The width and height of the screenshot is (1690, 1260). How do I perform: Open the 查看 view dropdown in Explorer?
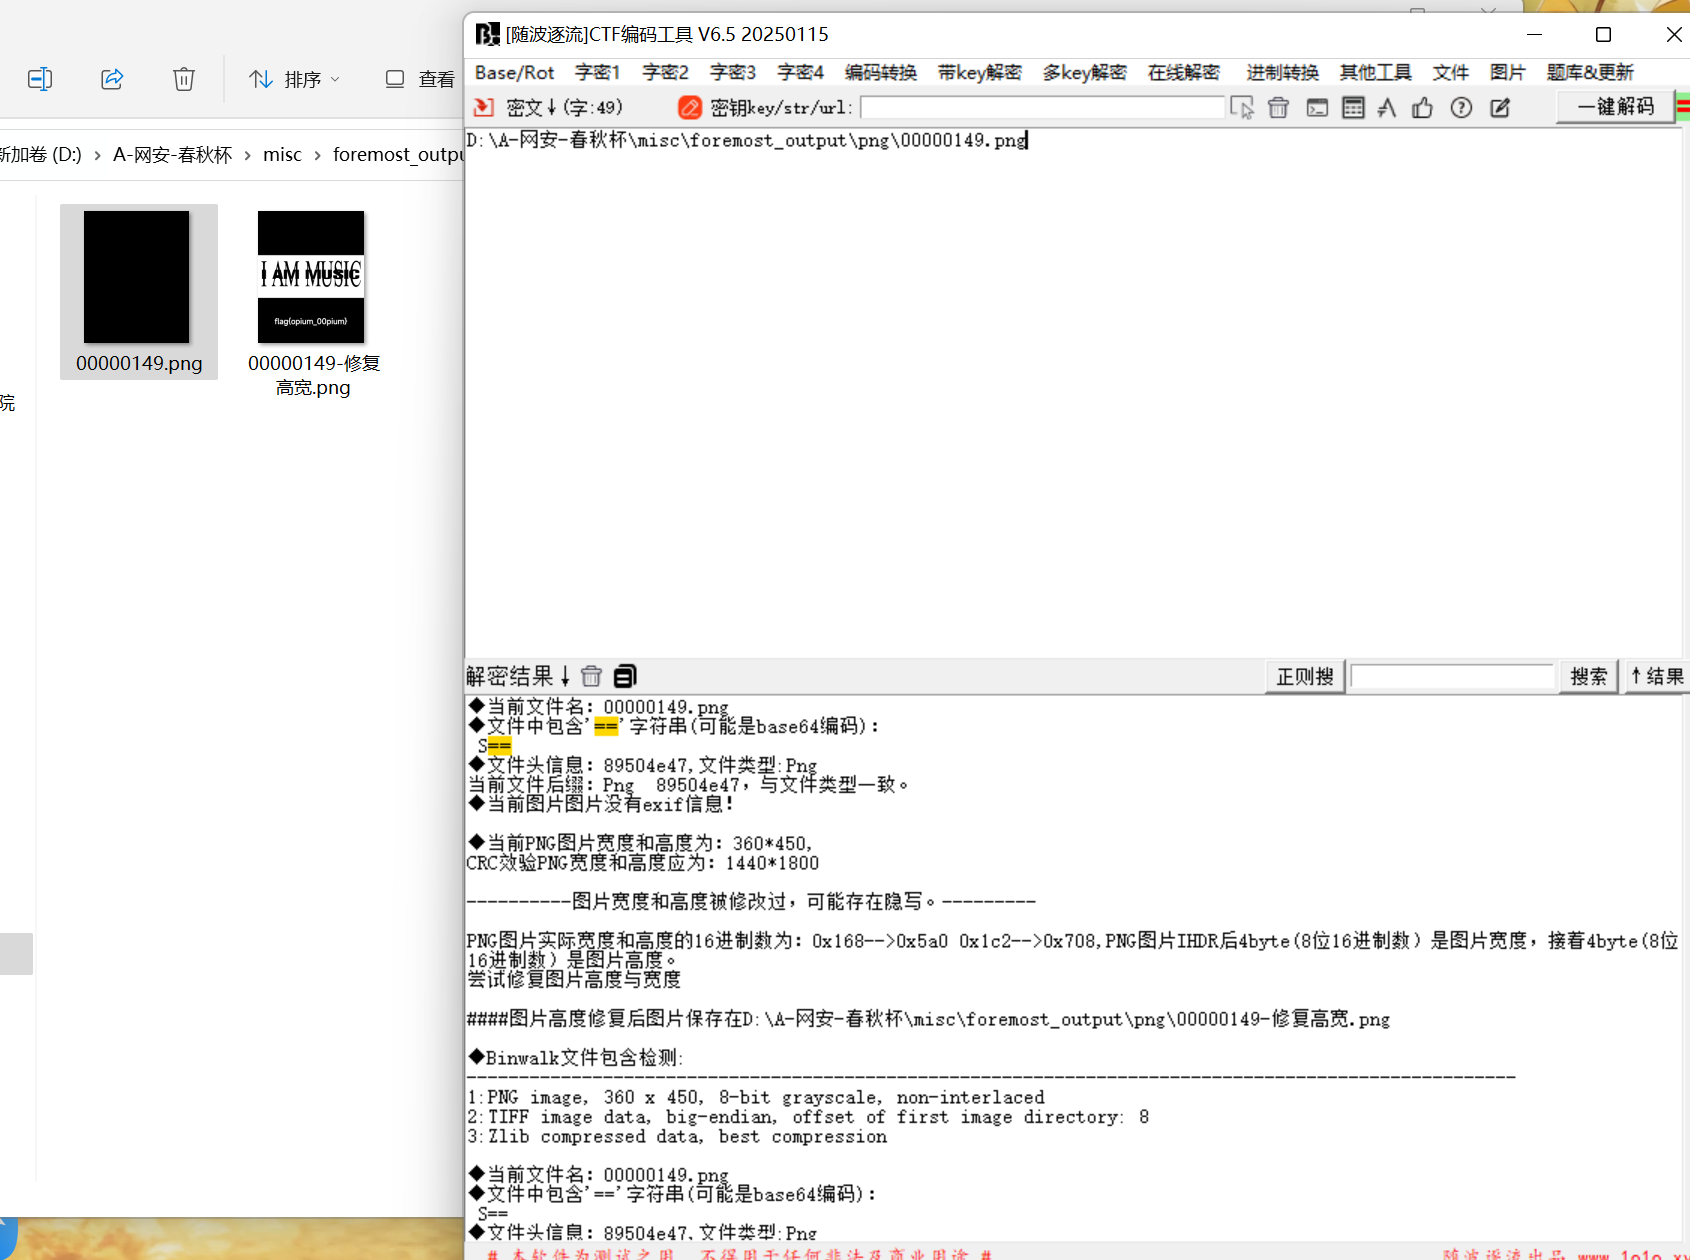421,79
